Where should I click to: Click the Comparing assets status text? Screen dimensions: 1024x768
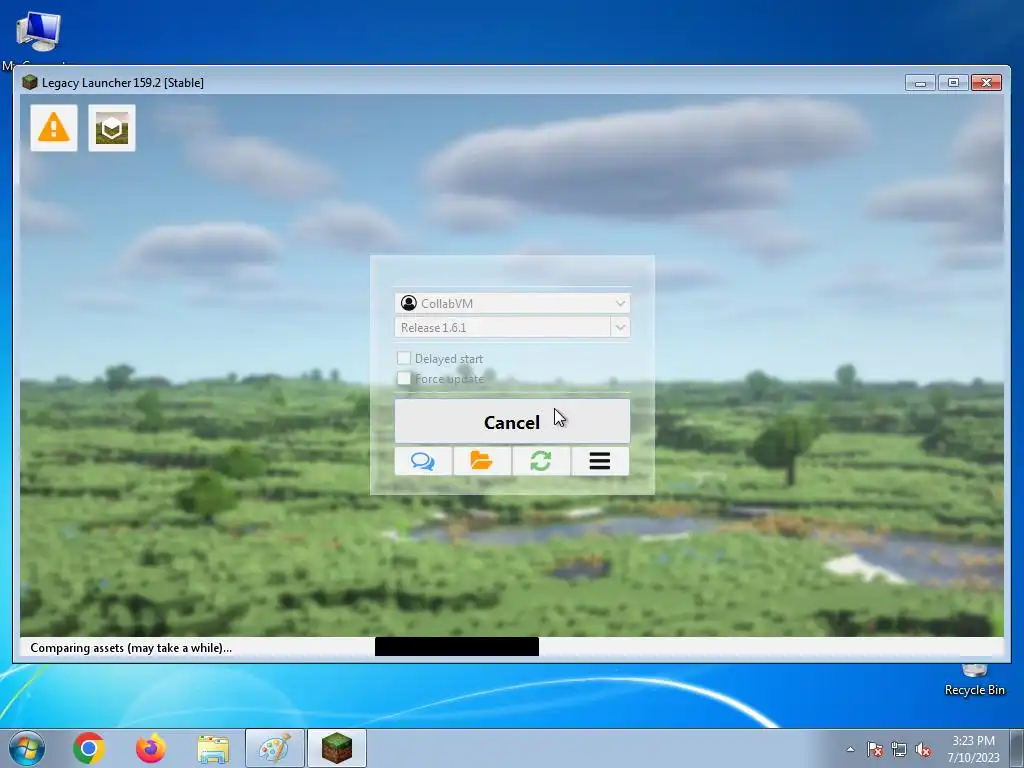[x=131, y=648]
